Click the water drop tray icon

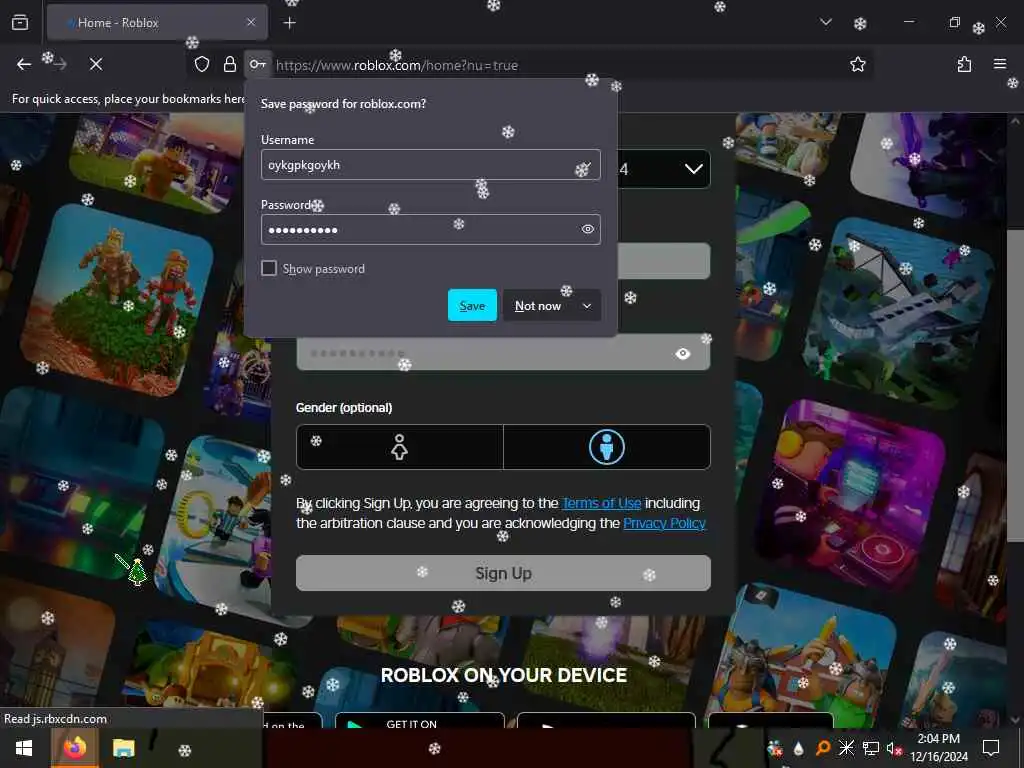(798, 748)
